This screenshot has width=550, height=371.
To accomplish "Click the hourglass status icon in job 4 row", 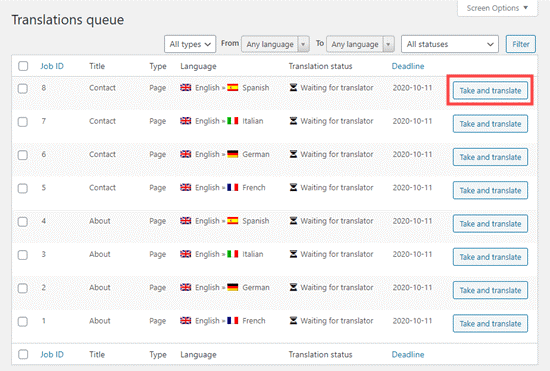I will tap(293, 221).
